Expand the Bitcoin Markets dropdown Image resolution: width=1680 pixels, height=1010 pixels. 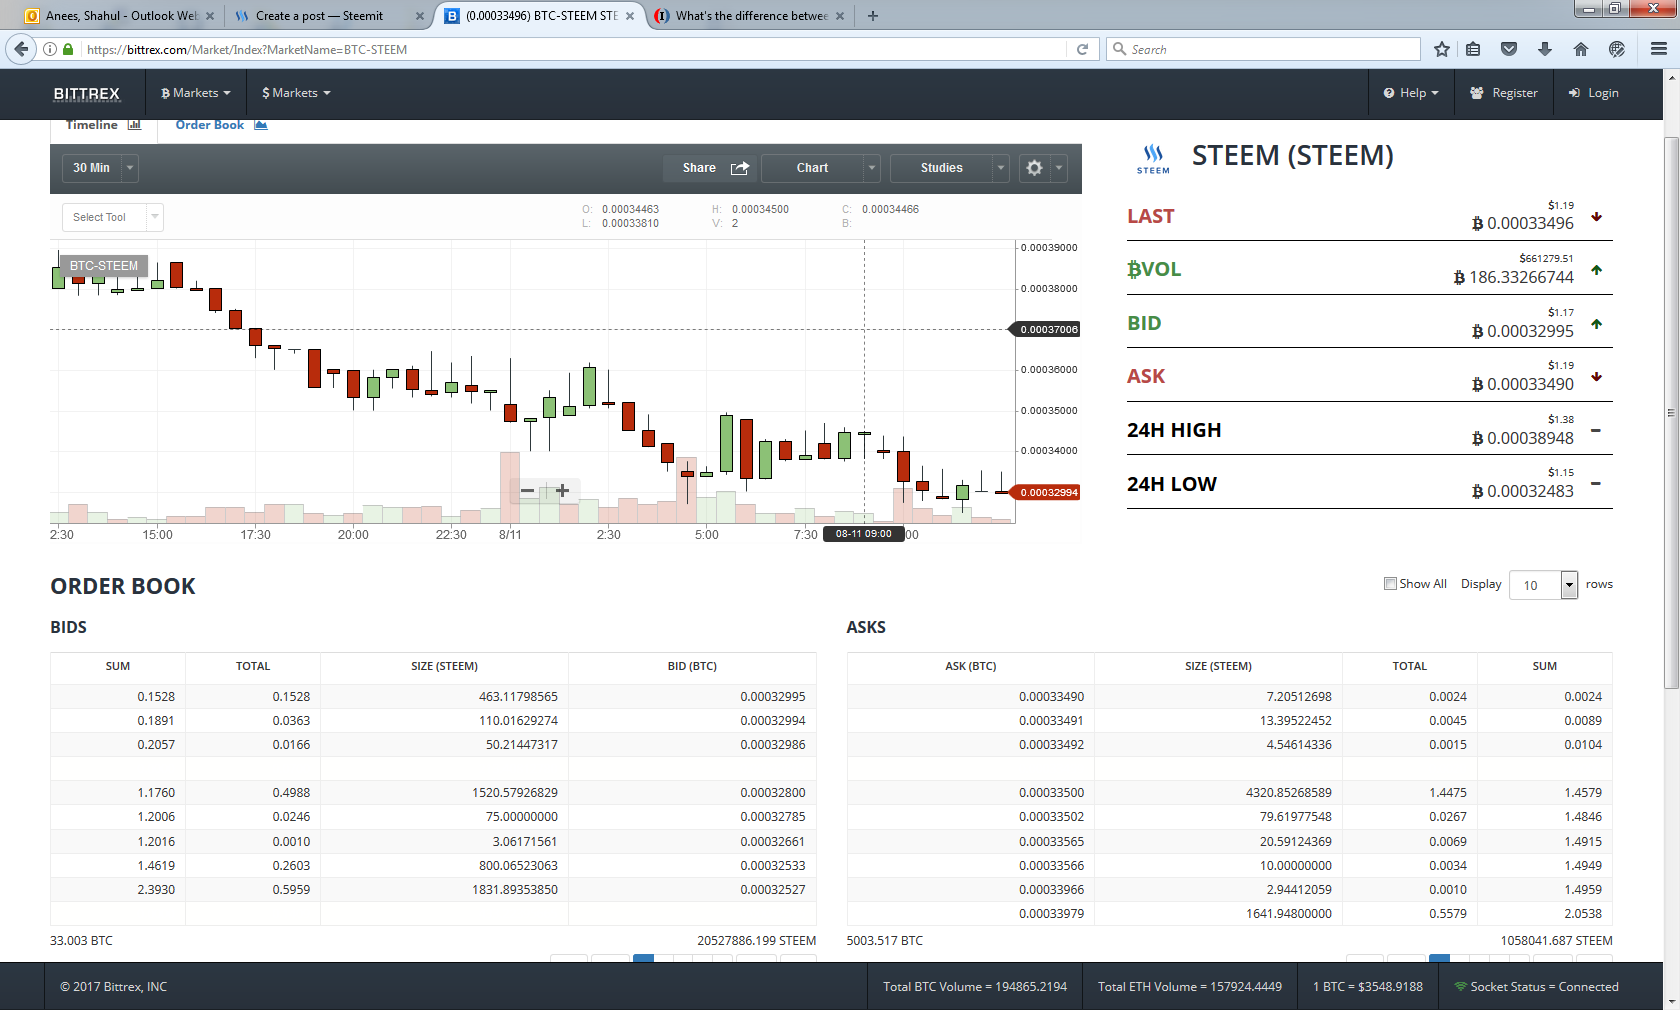(196, 93)
